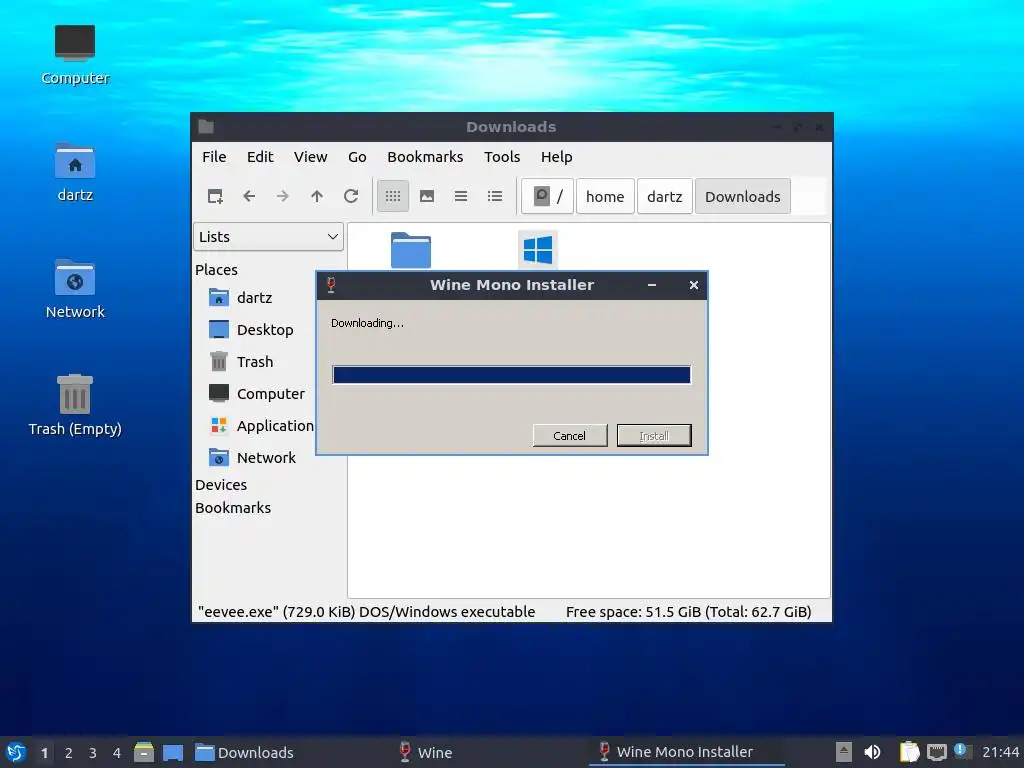
Task: Switch to detailed list view
Action: [494, 196]
